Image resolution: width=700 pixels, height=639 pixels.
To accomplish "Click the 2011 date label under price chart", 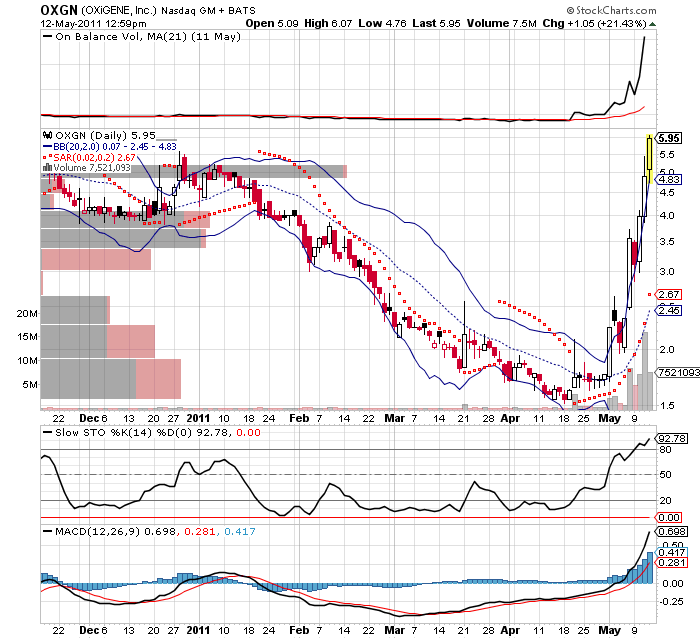I will click(x=198, y=418).
